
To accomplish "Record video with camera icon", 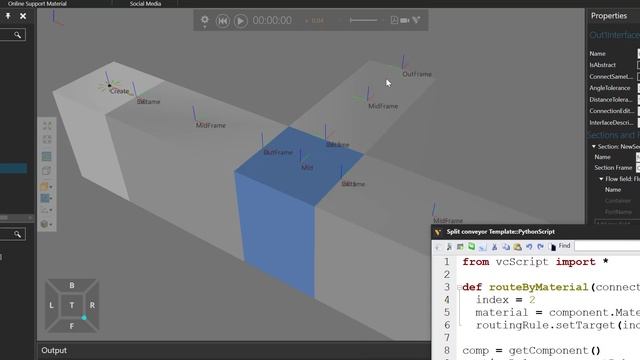I will click(404, 20).
